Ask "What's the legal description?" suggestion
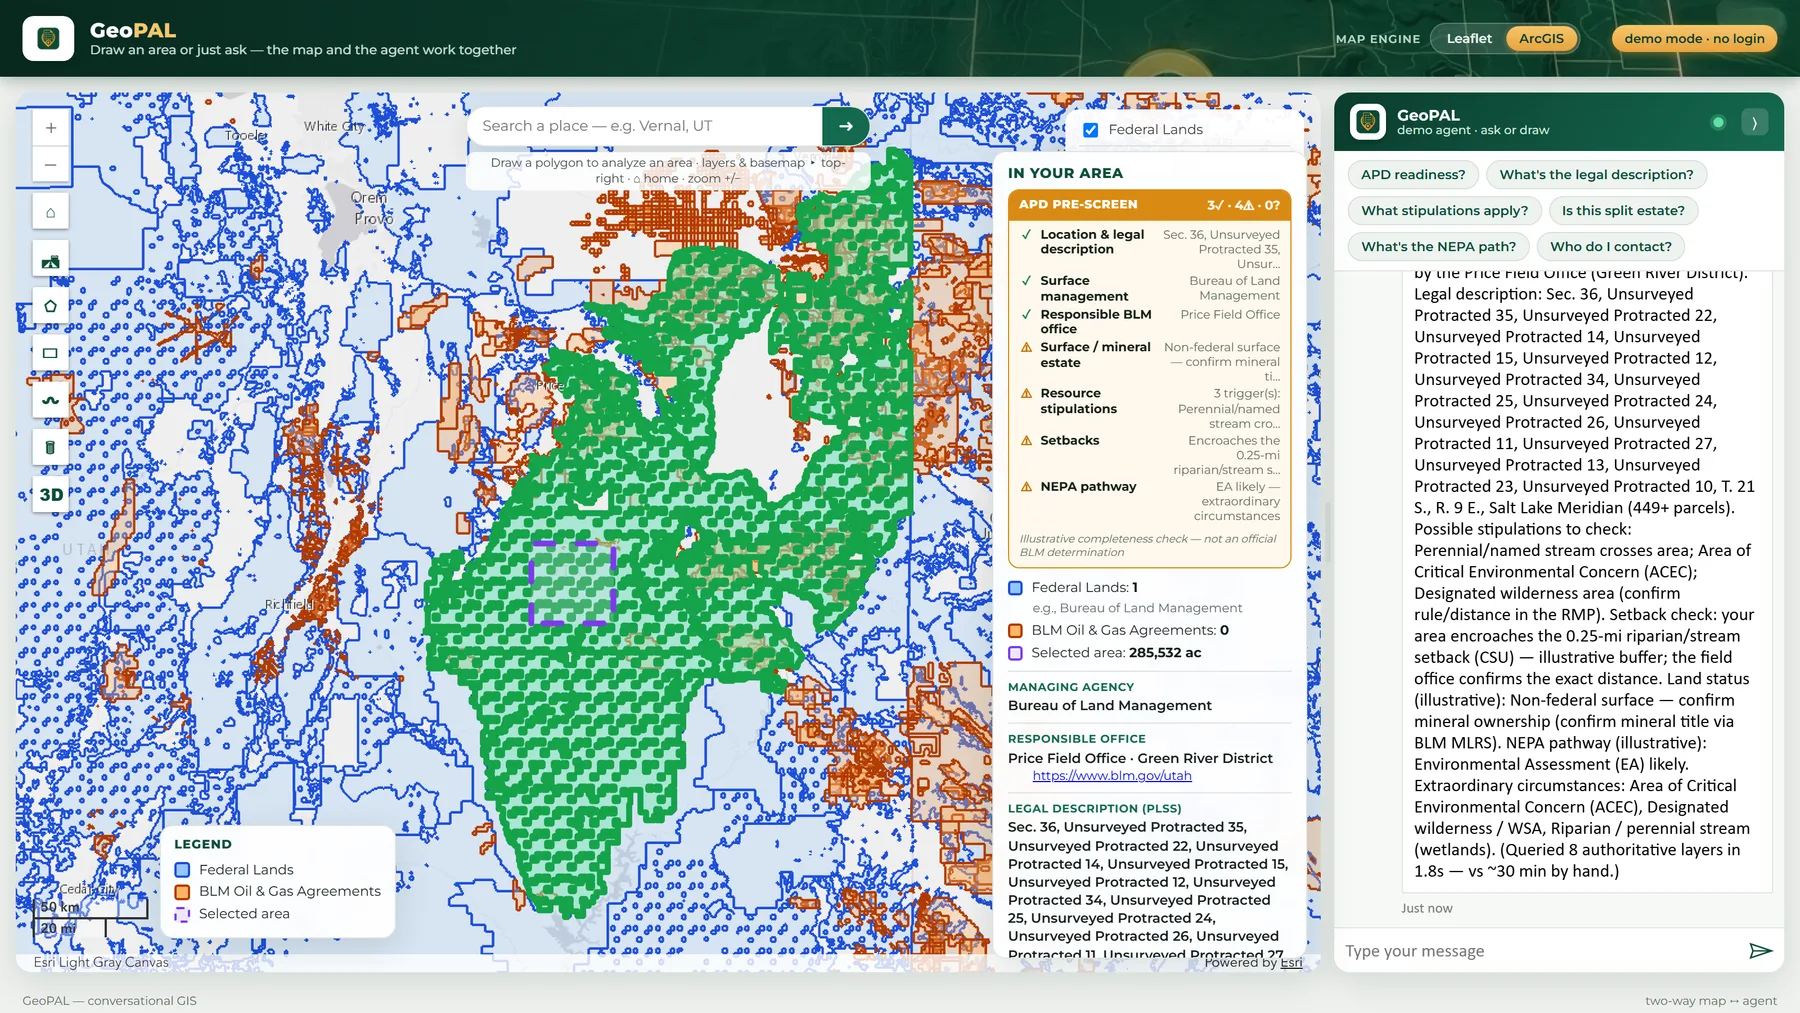Screen dimensions: 1800x1013 1596,175
